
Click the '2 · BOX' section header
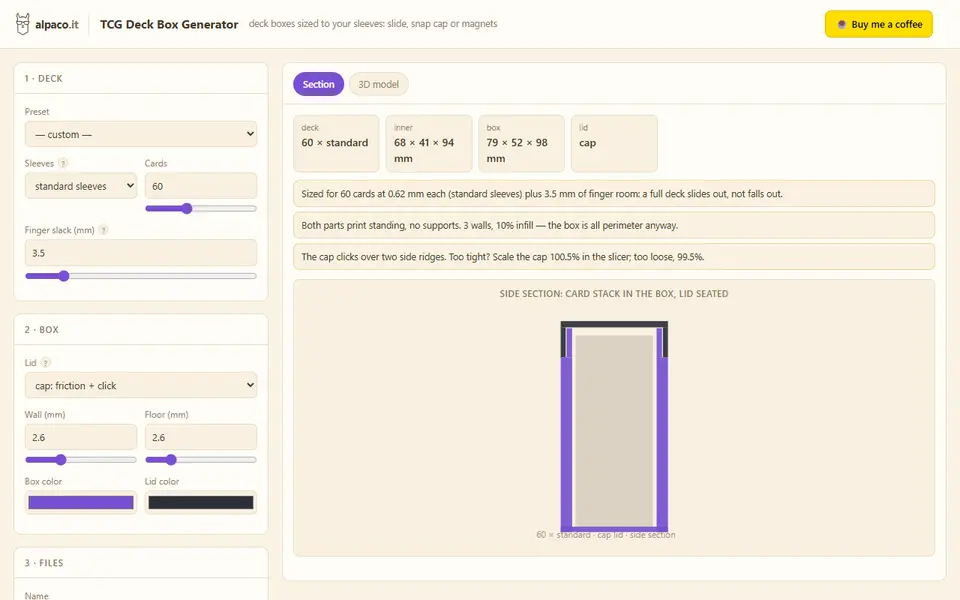42,329
